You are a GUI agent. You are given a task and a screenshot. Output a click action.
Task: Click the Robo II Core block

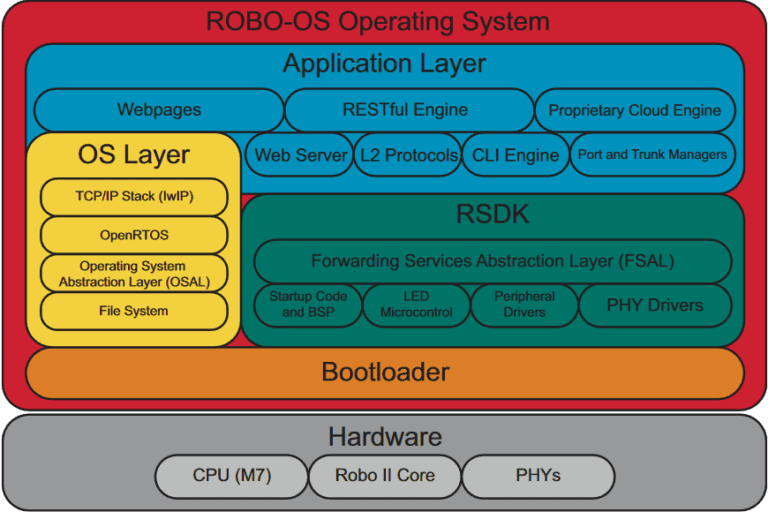click(x=385, y=476)
